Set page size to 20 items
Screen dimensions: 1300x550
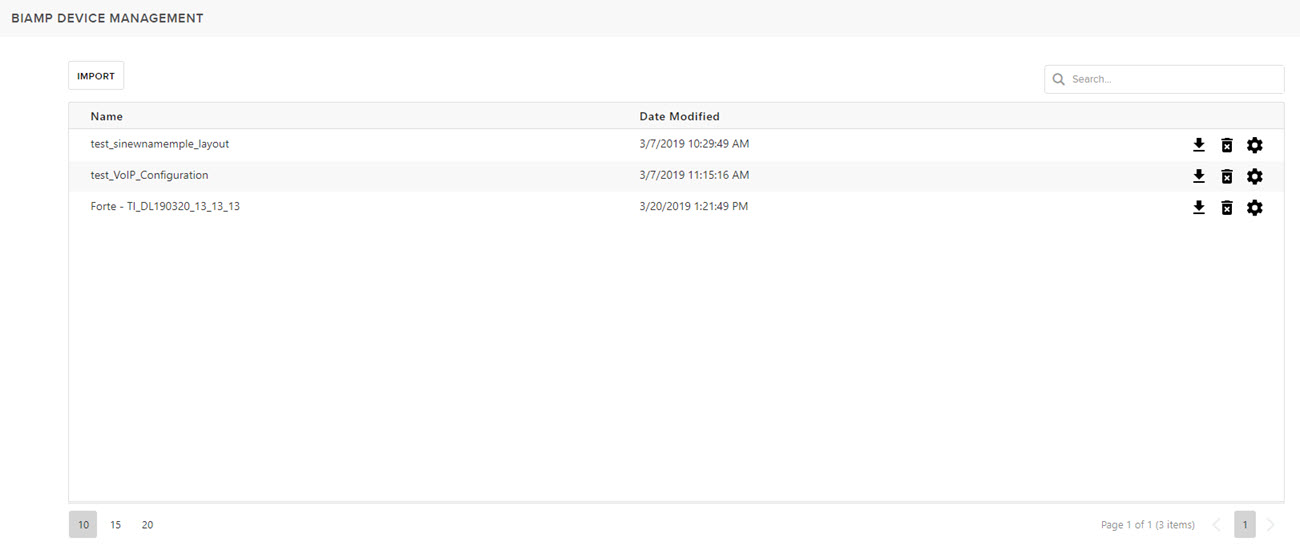(x=148, y=525)
